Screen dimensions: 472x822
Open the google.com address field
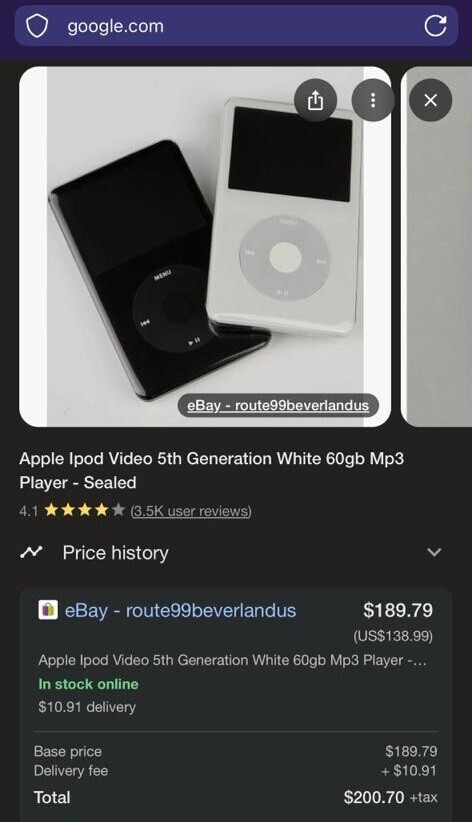236,26
